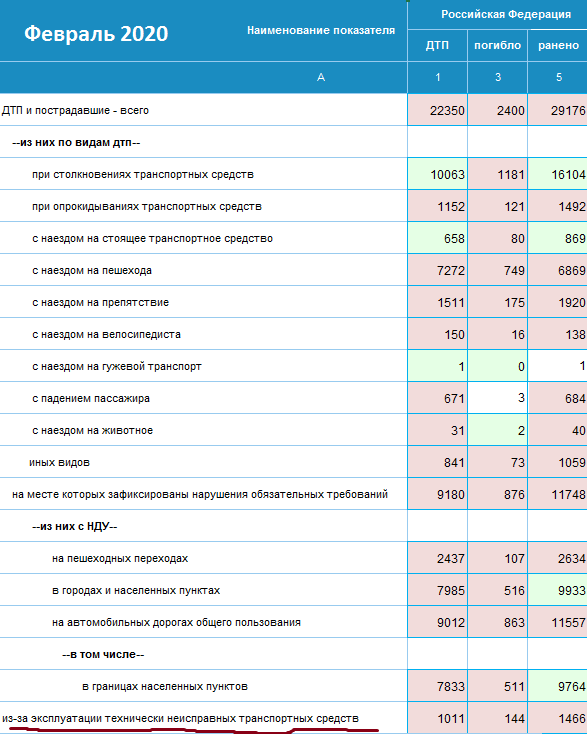This screenshot has width=587, height=734.
Task: Select '--в том числе--' row
Action: click(x=103, y=654)
